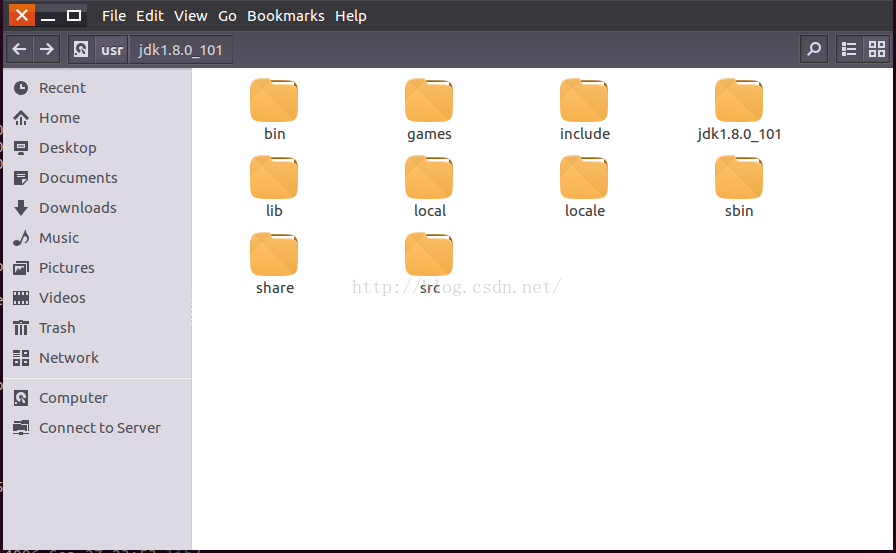Screen dimensions: 896x553
Task: Select the local folder icon
Action: (x=429, y=178)
